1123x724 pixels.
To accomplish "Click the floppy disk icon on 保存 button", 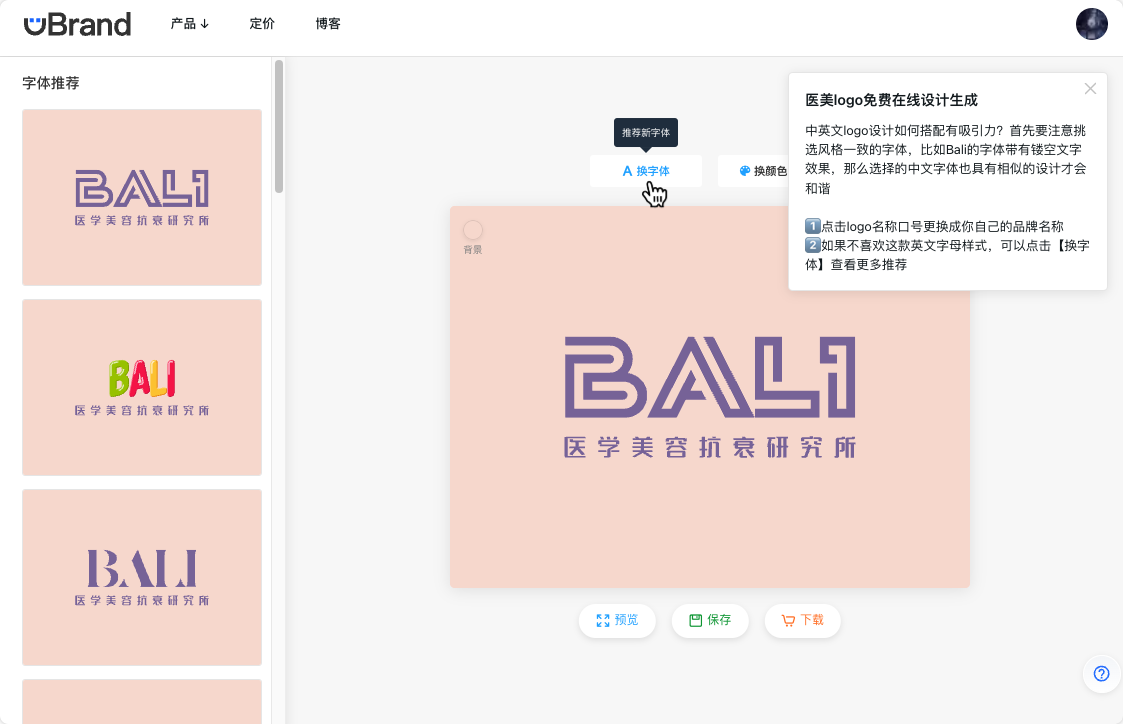I will pyautogui.click(x=695, y=620).
